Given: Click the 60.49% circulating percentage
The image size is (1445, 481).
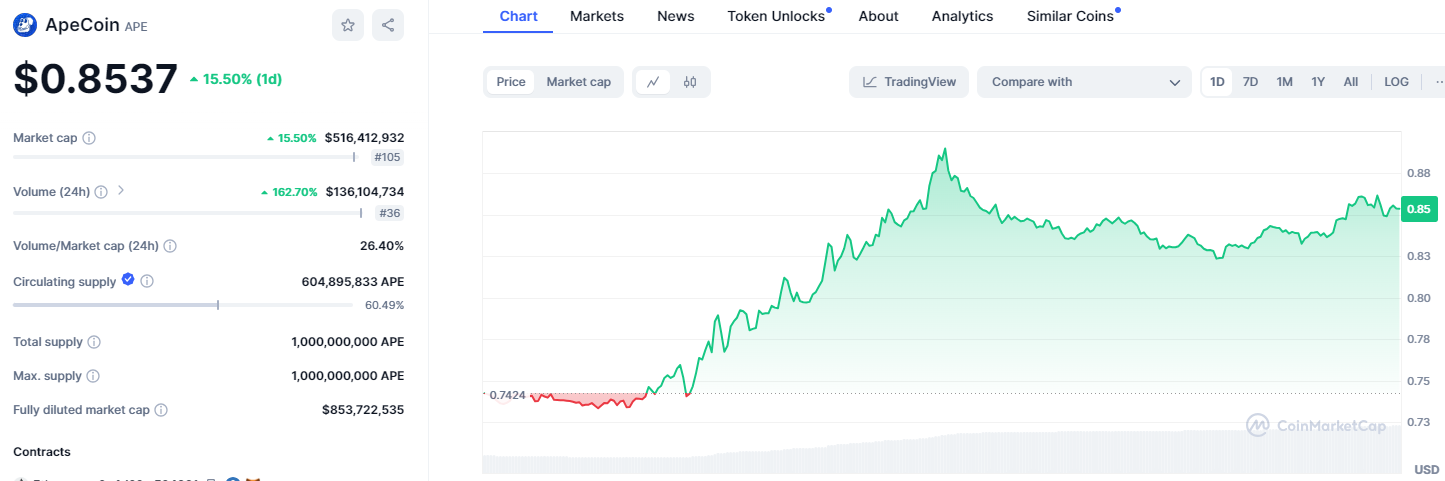Looking at the screenshot, I should click(x=385, y=305).
